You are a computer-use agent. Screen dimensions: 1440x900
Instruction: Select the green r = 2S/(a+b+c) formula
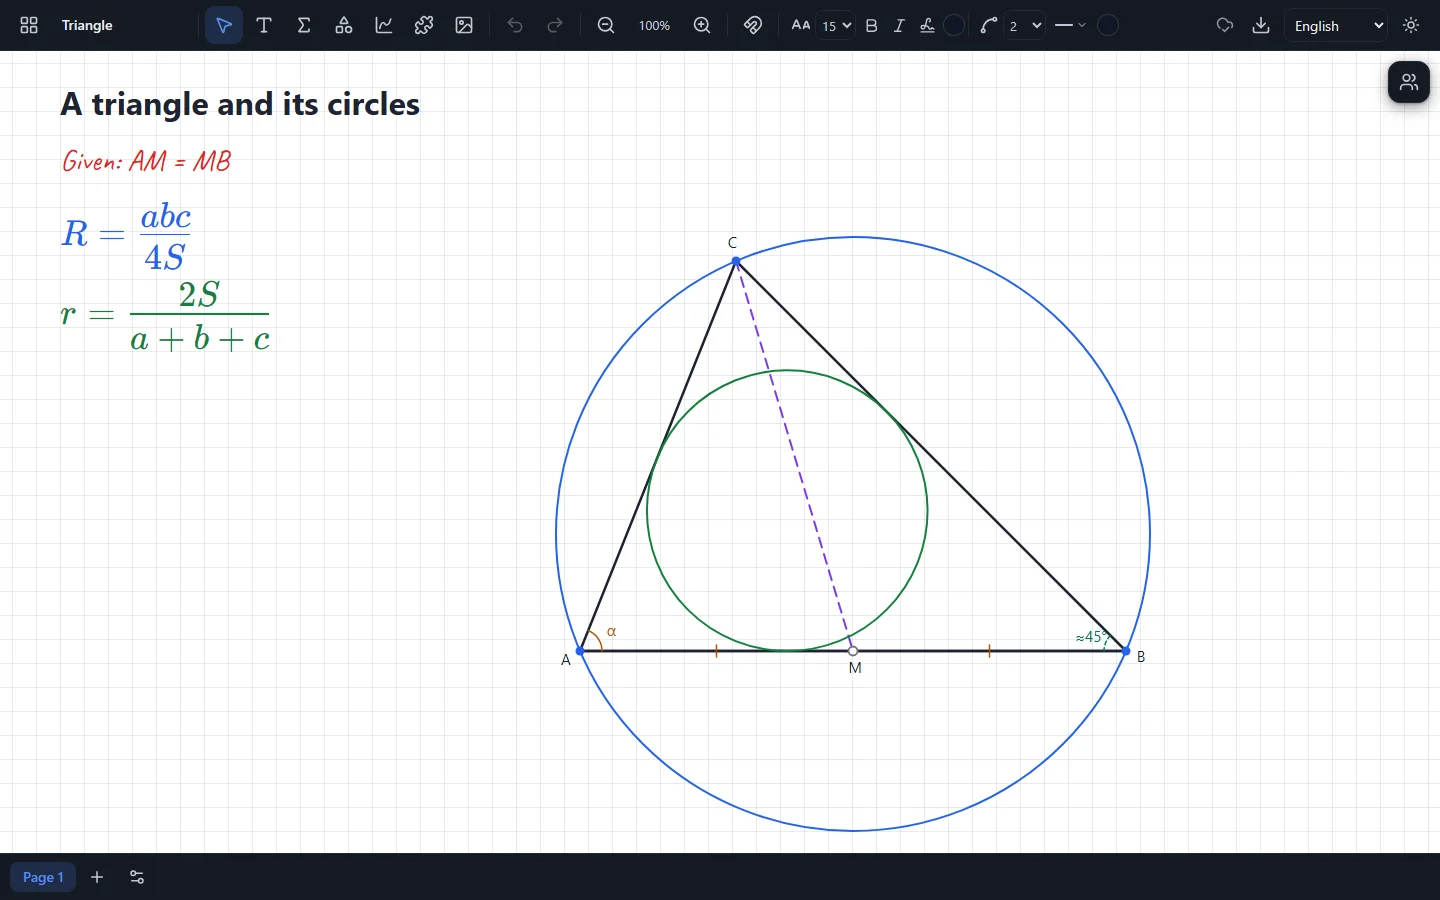click(x=165, y=316)
